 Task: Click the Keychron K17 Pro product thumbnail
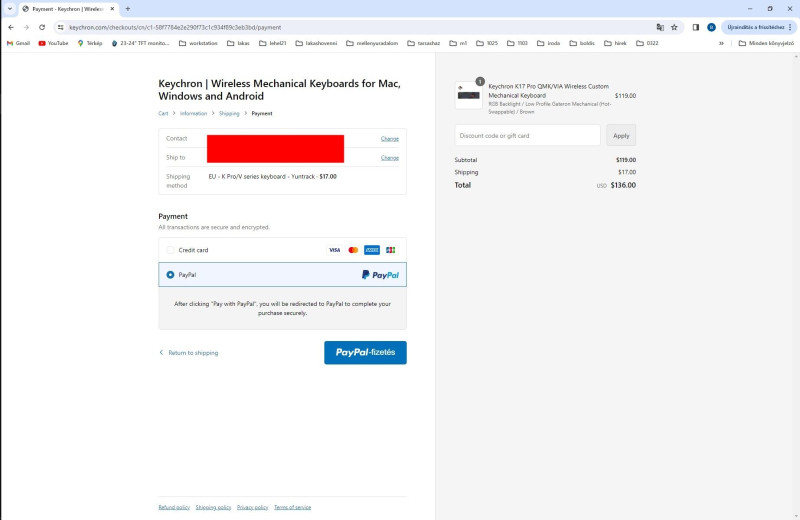(x=468, y=95)
